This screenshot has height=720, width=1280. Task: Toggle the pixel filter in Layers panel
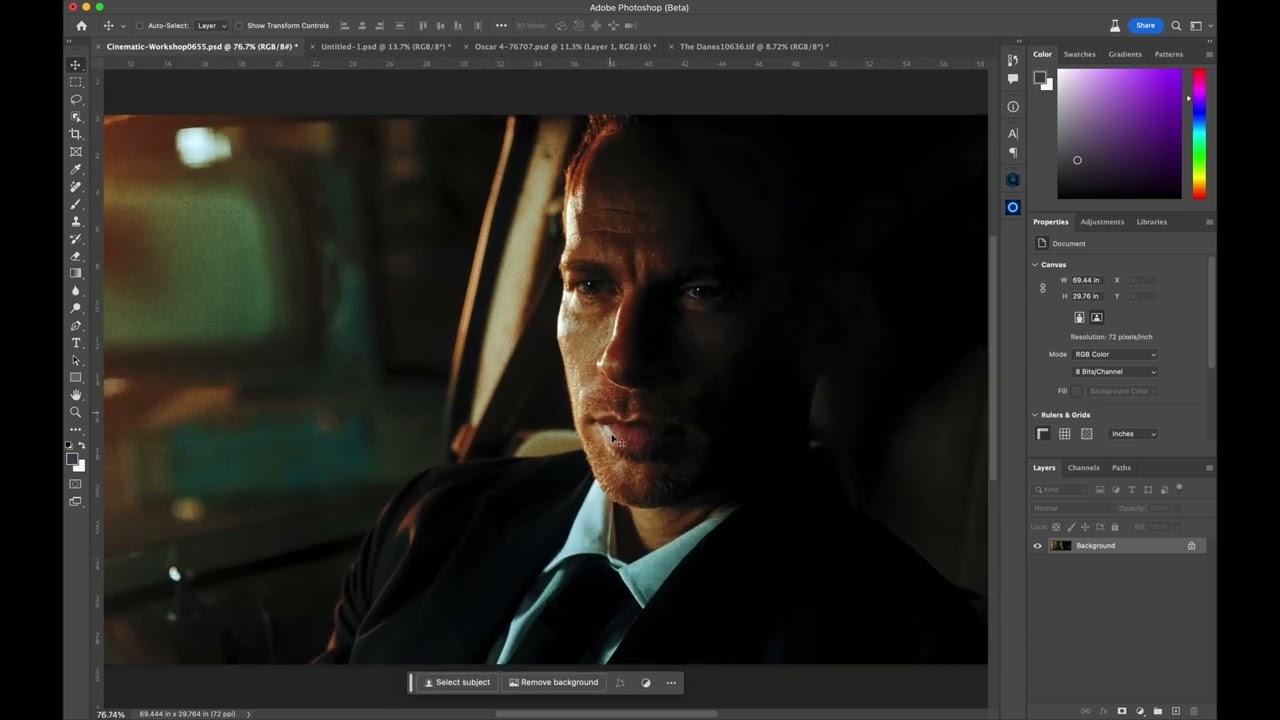(1100, 490)
